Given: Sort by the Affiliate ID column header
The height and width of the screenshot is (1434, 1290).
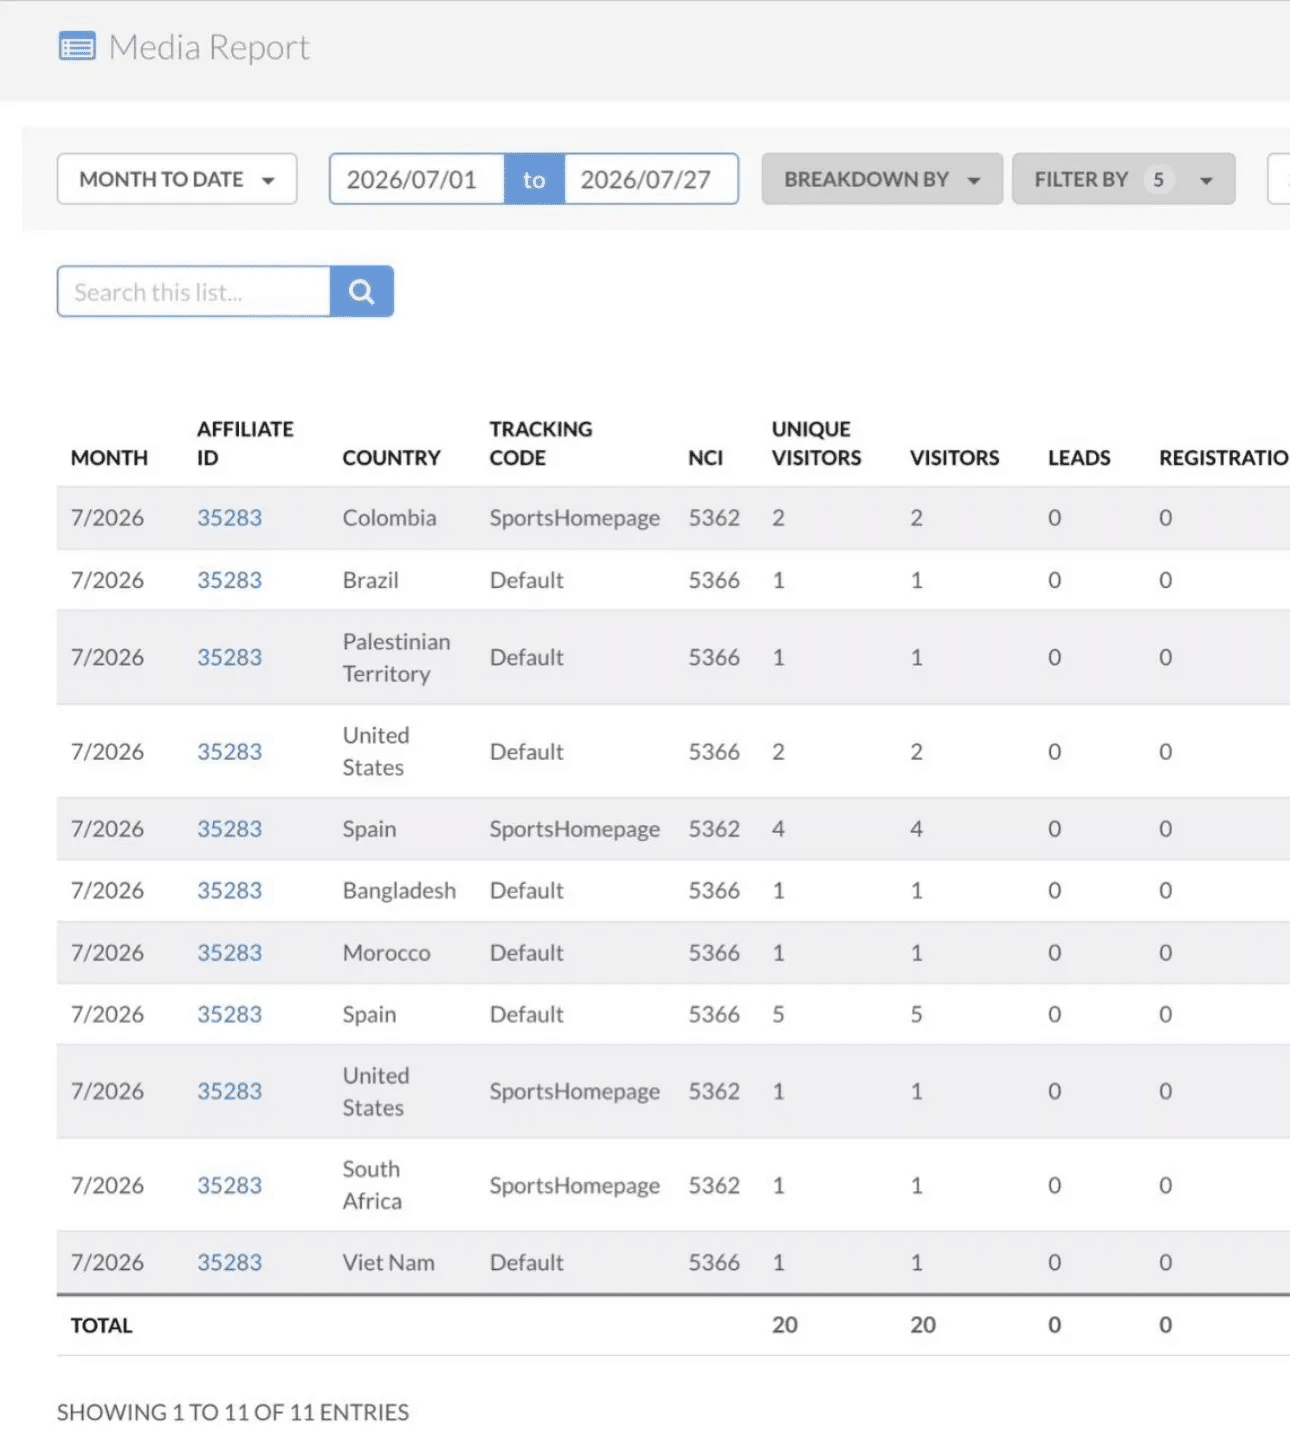Looking at the screenshot, I should (245, 443).
